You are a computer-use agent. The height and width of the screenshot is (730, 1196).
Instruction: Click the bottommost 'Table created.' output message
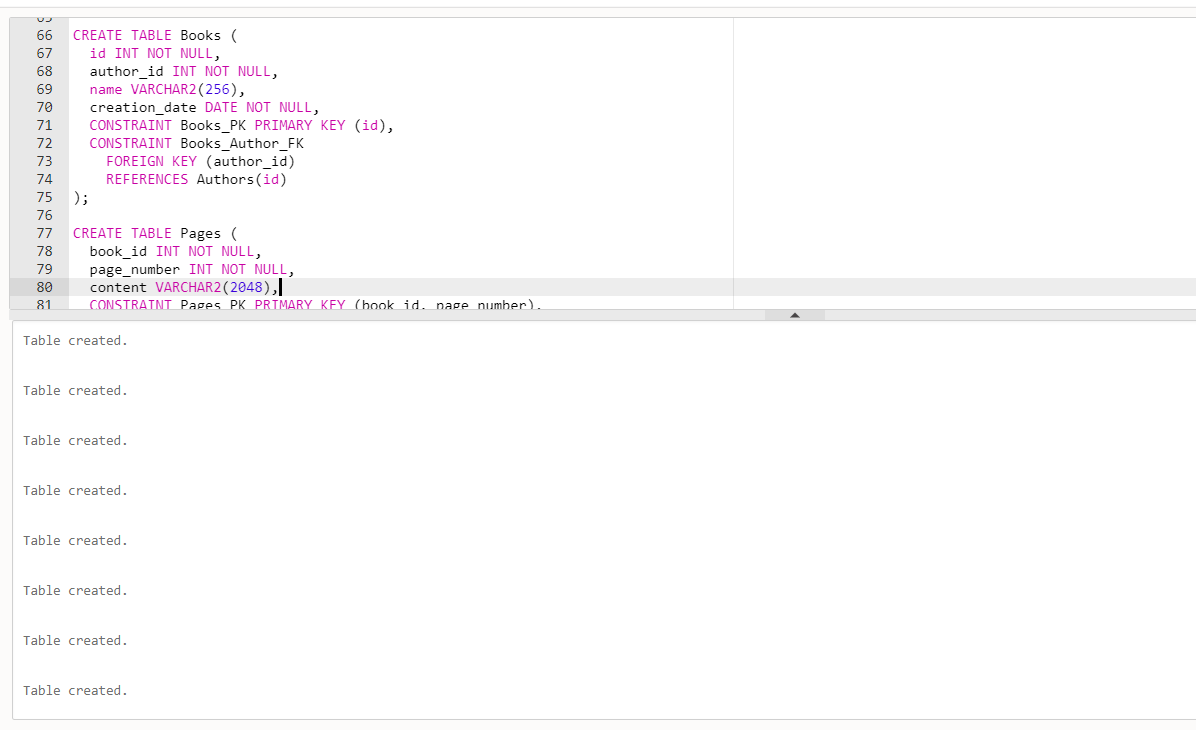coord(75,690)
